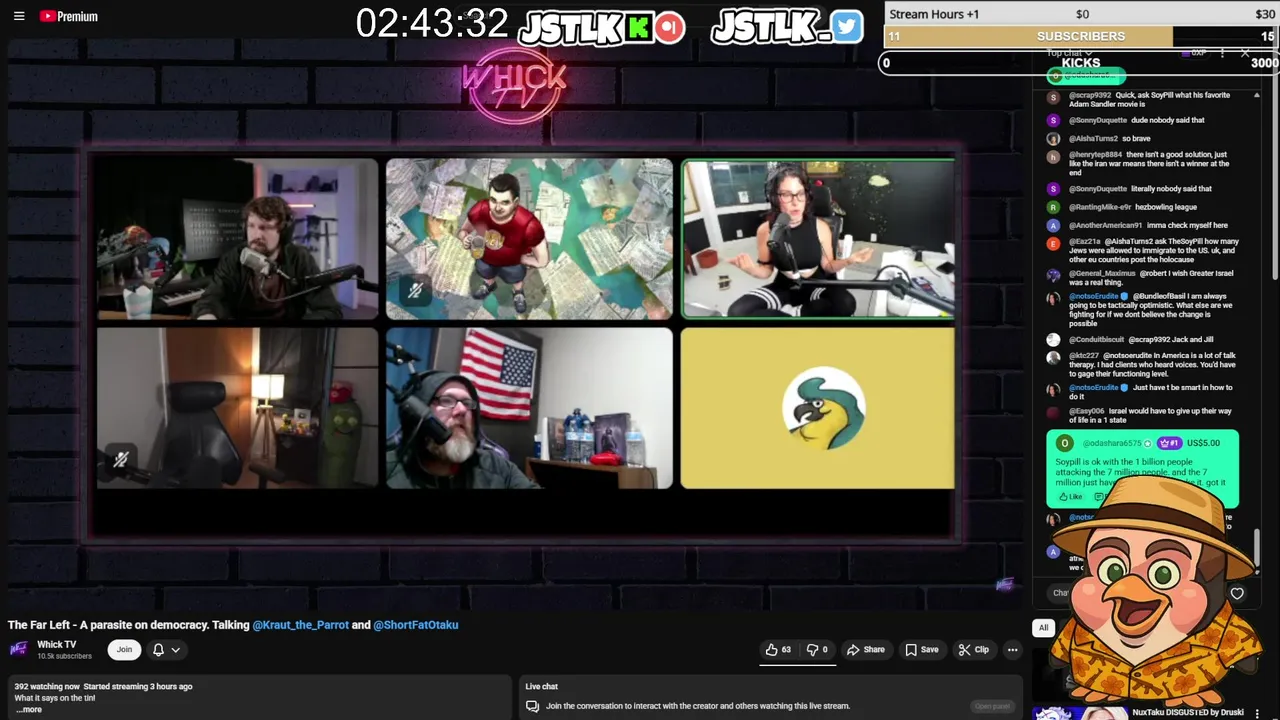Click the parrot logo participant tile
This screenshot has width=1280, height=720.
(x=818, y=408)
